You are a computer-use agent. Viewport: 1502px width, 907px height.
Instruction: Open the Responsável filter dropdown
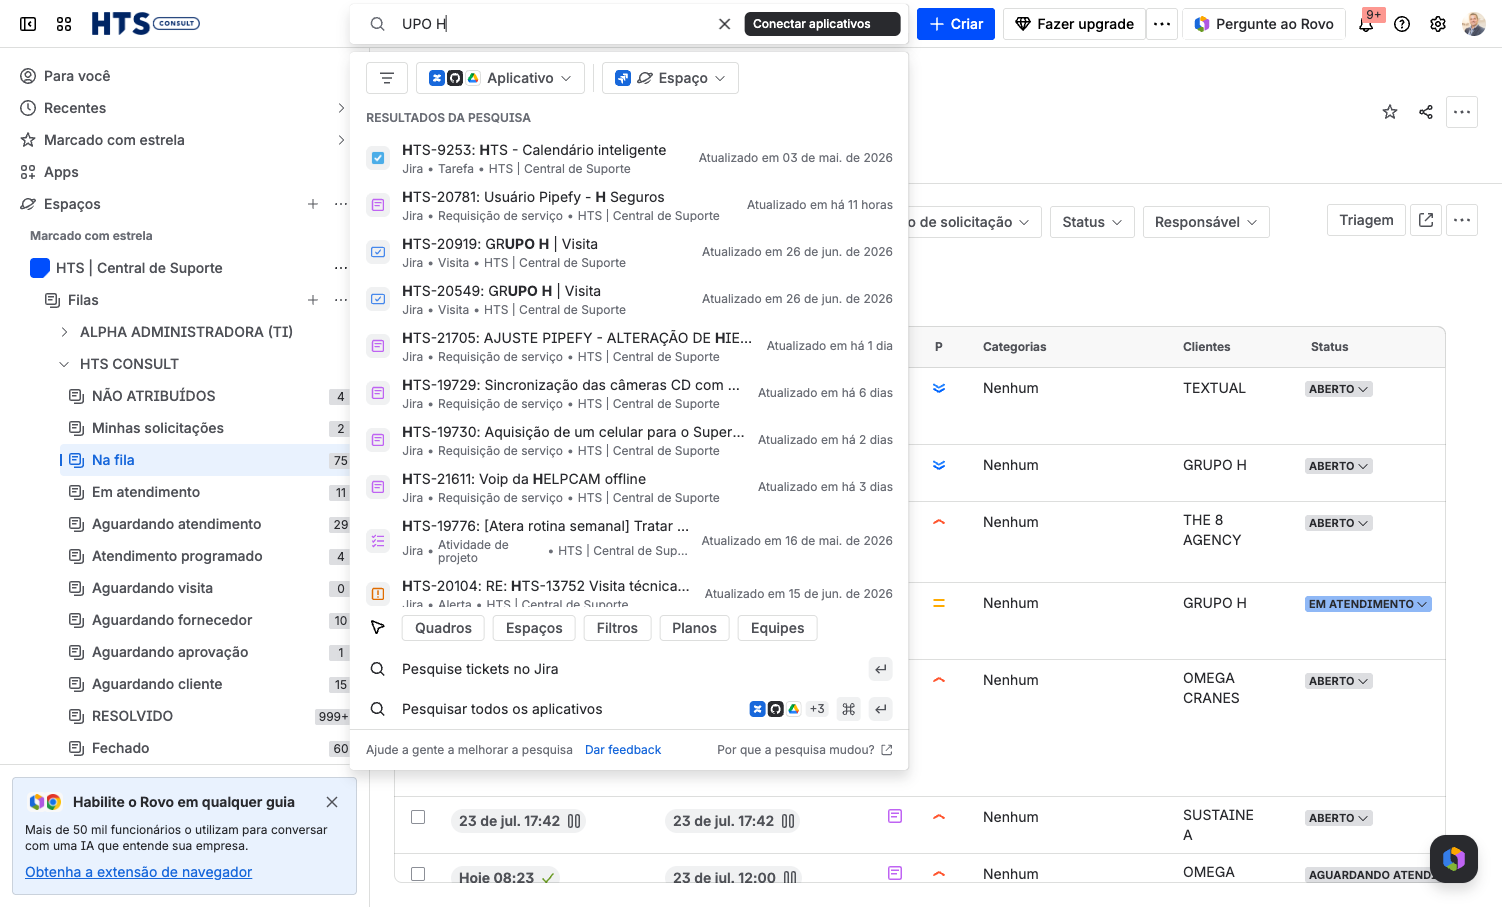click(1206, 222)
